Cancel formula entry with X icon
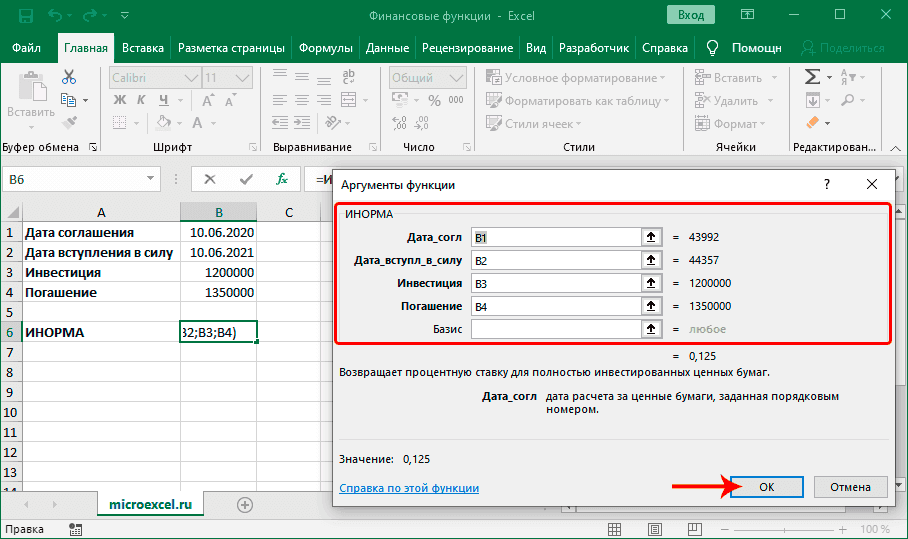This screenshot has width=908, height=539. pos(209,179)
